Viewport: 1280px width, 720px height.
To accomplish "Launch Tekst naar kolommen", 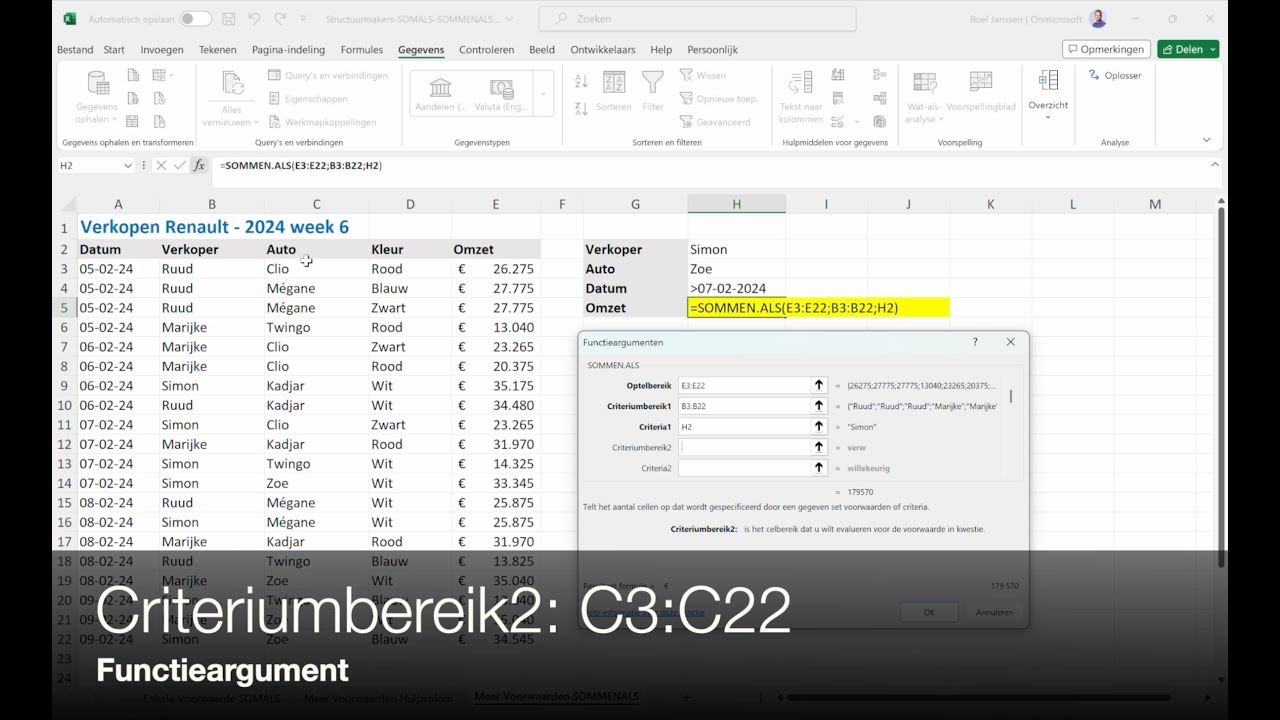I will point(801,96).
